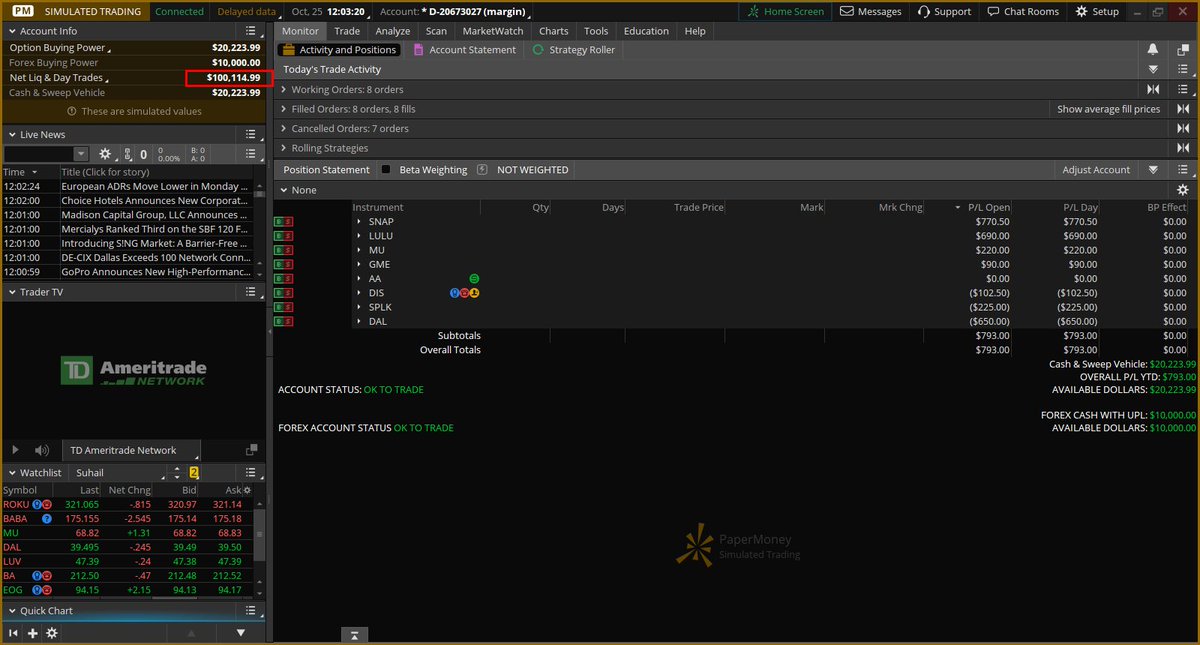Switch to the Trade tab

tap(347, 31)
